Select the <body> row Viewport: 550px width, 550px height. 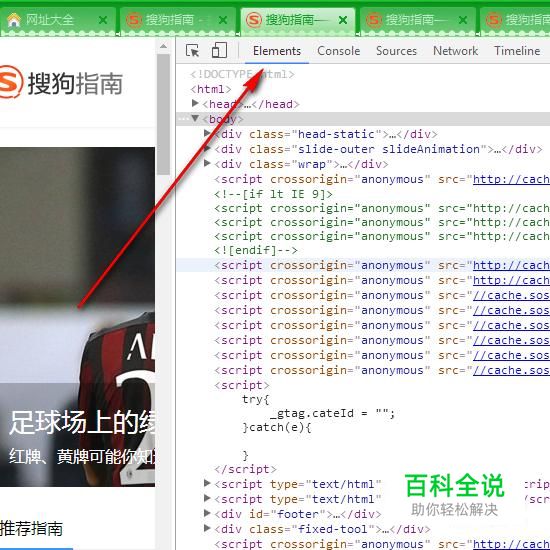[363, 119]
